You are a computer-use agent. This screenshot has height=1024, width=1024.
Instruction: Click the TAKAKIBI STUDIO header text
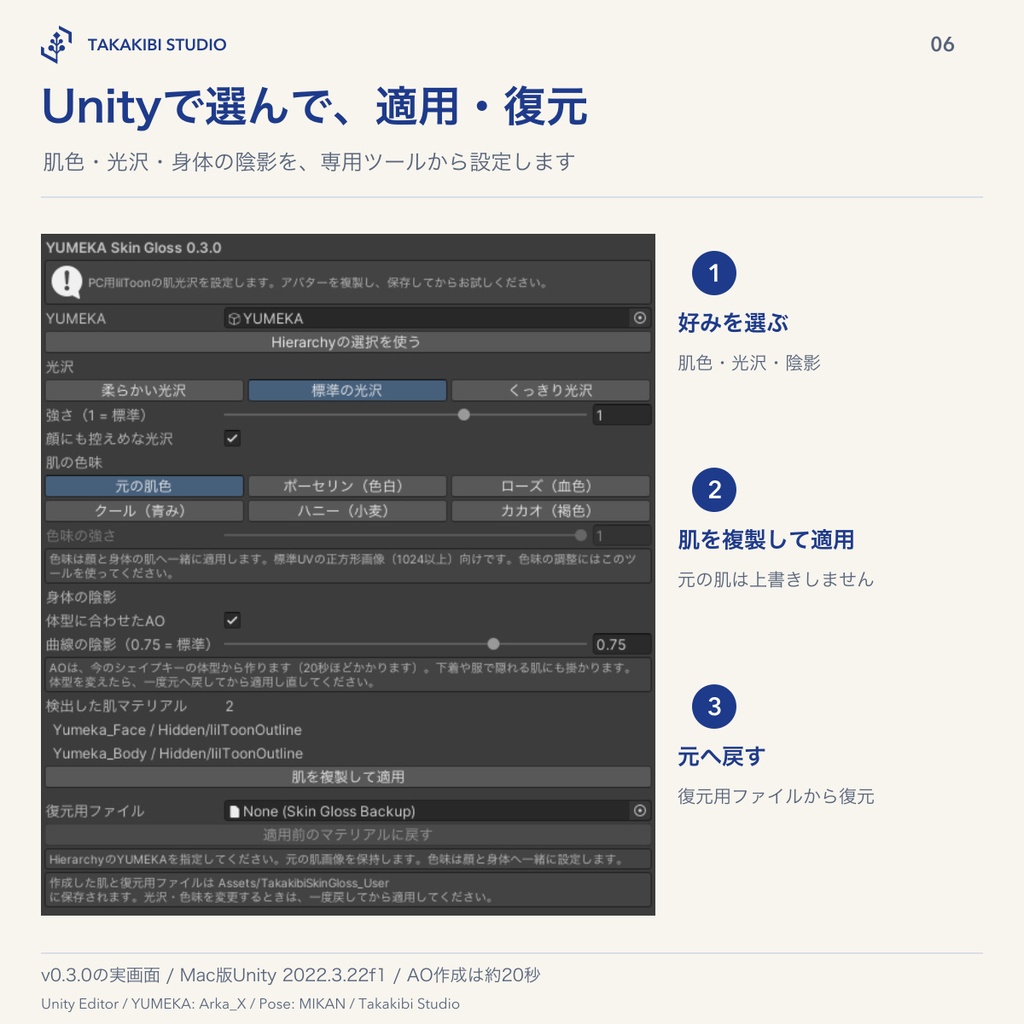[x=157, y=44]
